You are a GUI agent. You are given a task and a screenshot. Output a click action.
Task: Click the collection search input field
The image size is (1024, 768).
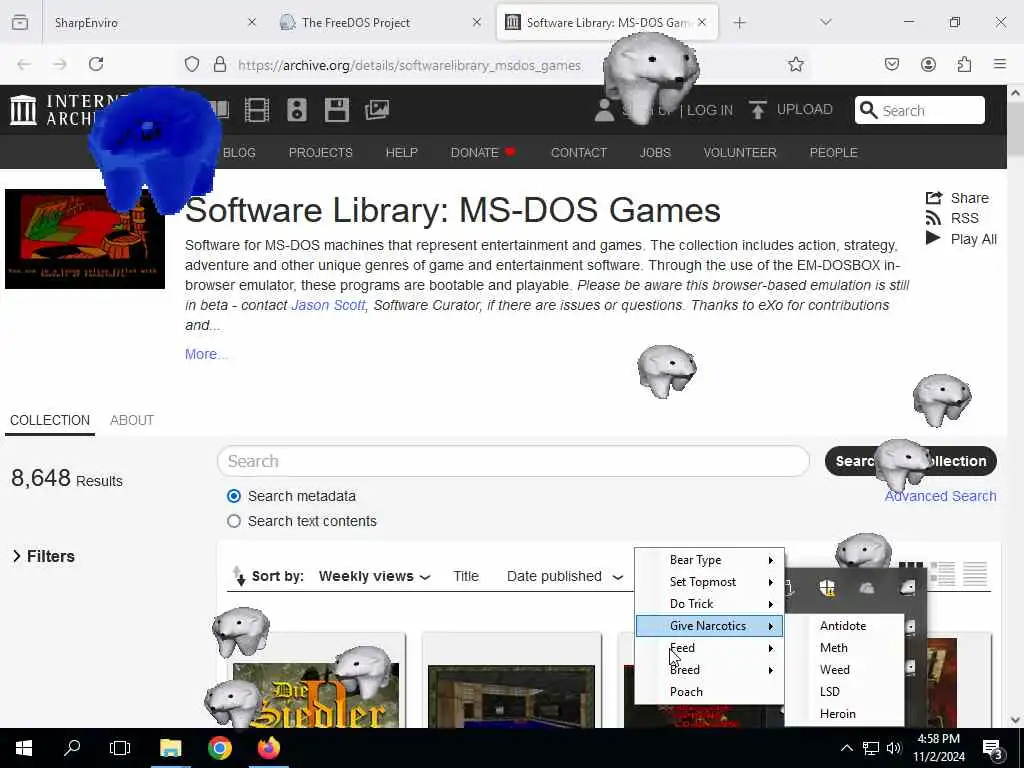tap(513, 461)
